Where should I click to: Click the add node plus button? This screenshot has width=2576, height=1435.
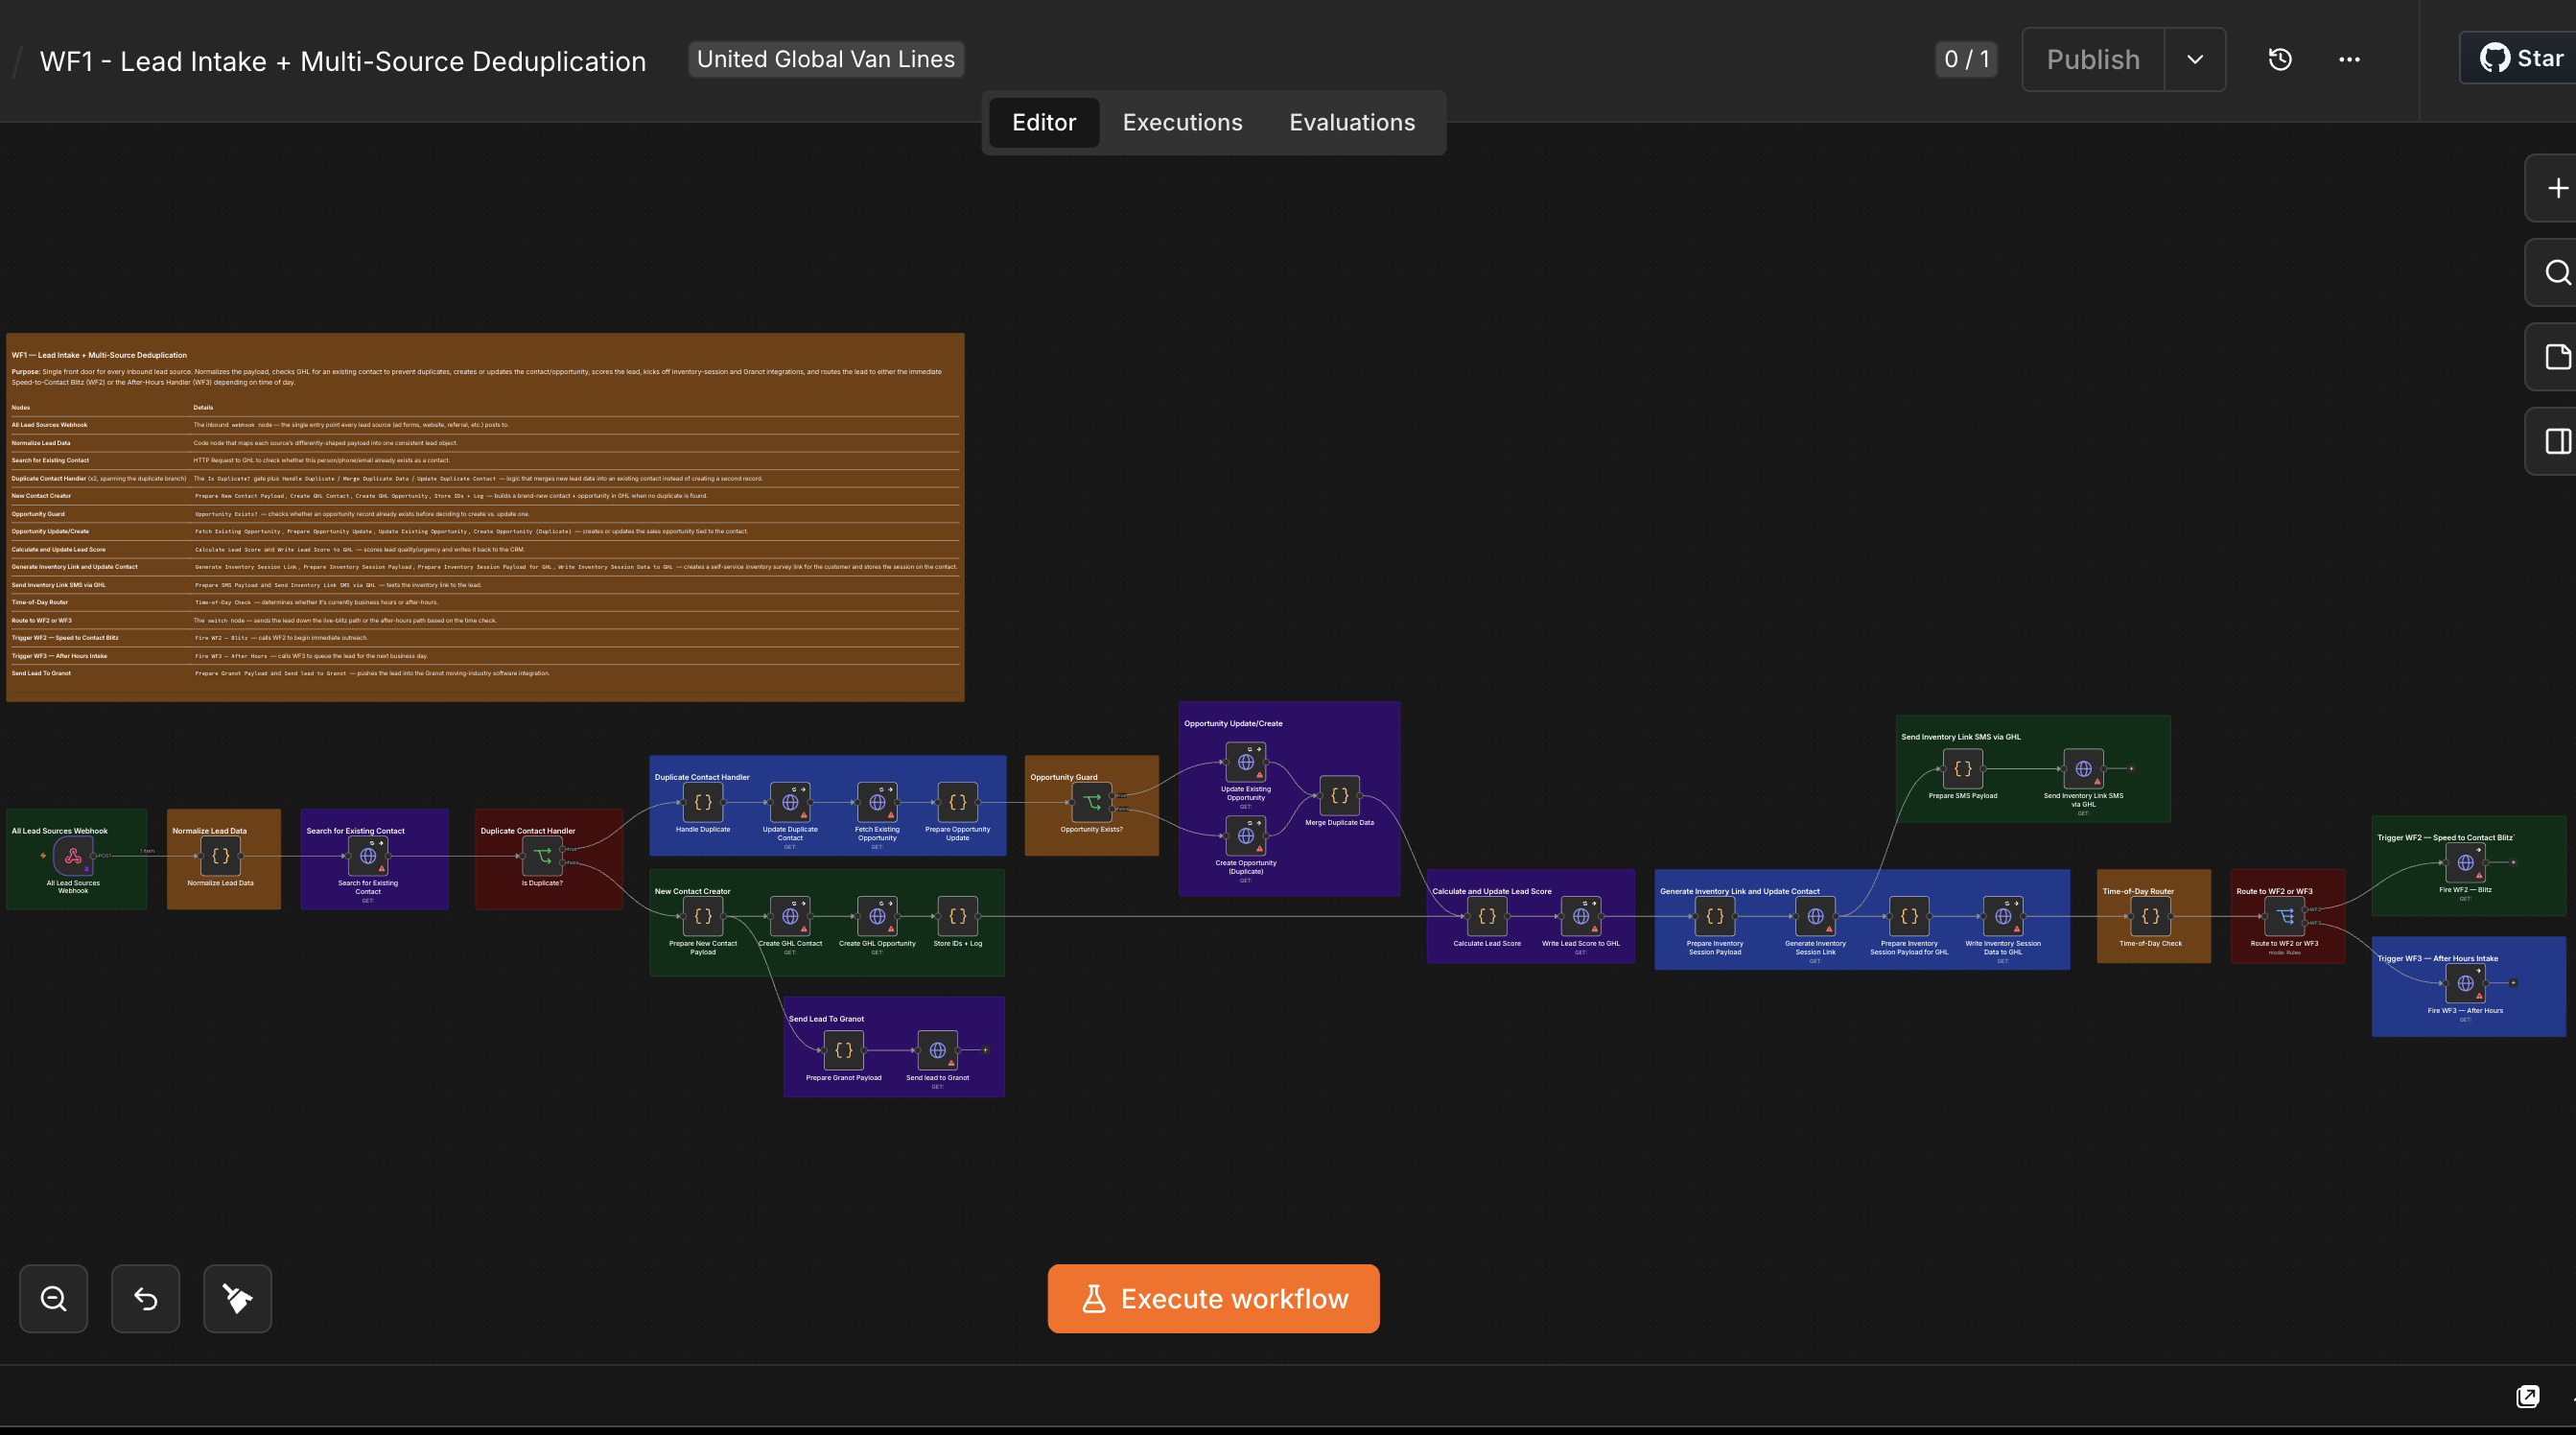pyautogui.click(x=2556, y=188)
